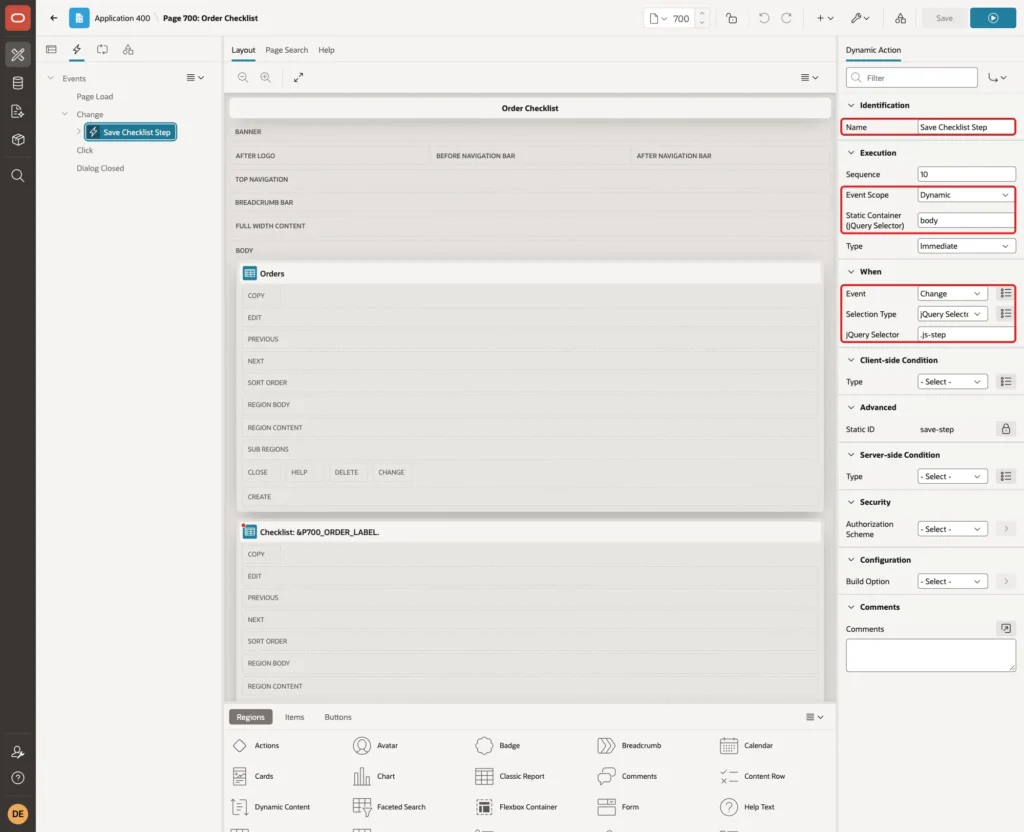1024x832 pixels.
Task: Expand the Save Checklist Step node
Action: click(x=78, y=131)
